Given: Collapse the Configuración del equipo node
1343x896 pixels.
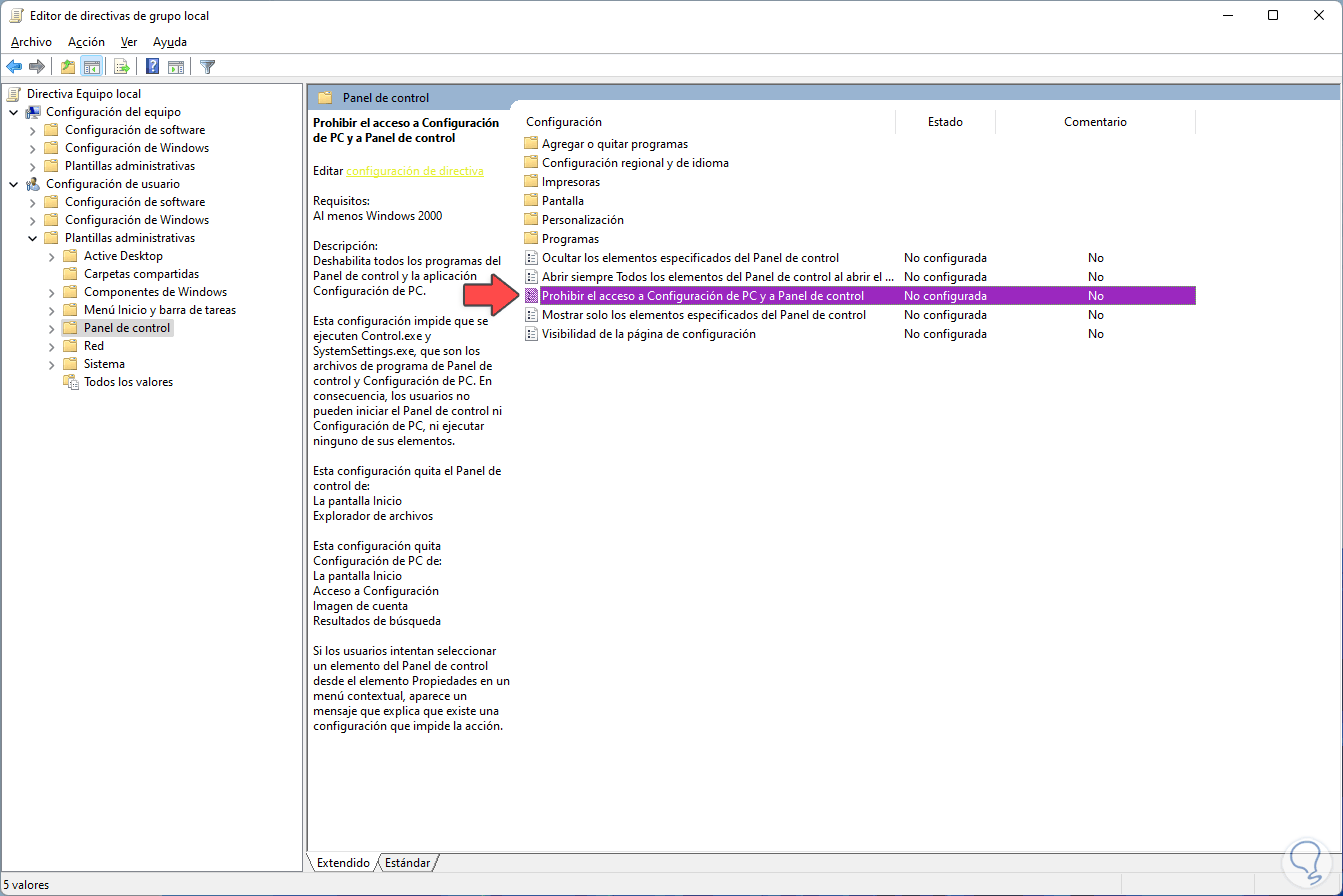Looking at the screenshot, I should tap(14, 112).
